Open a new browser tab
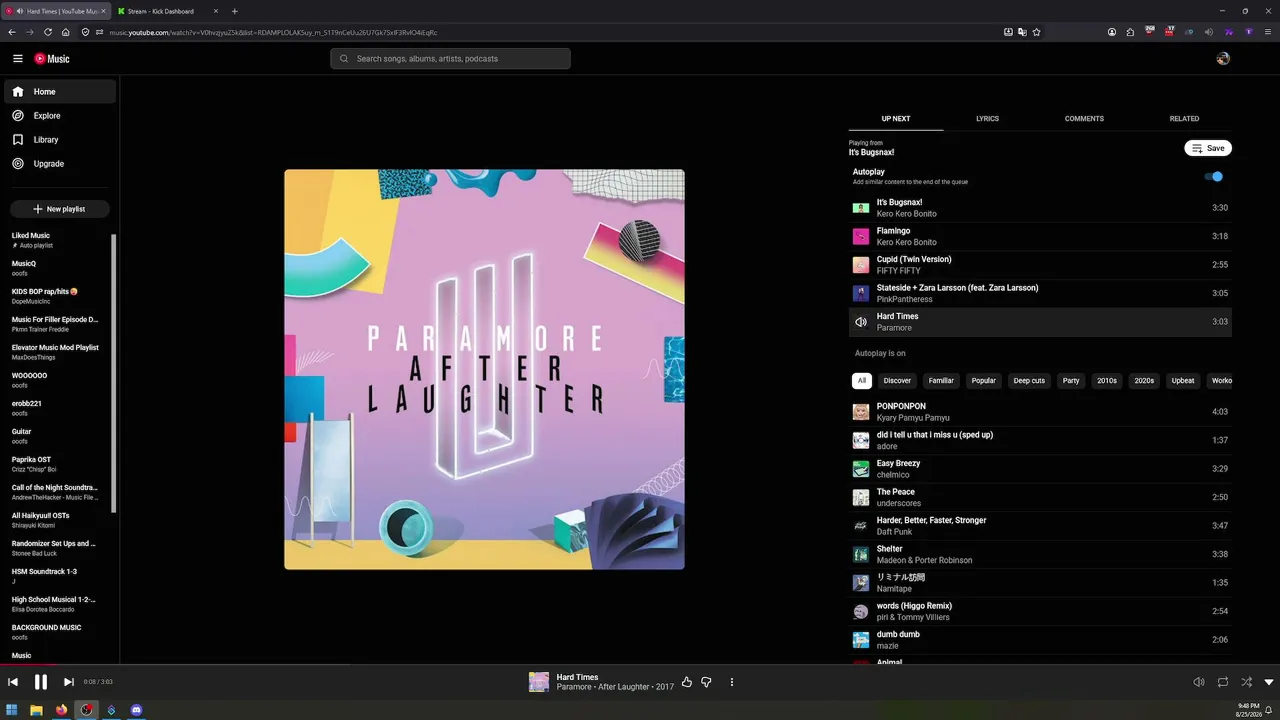The width and height of the screenshot is (1280, 720). [235, 11]
